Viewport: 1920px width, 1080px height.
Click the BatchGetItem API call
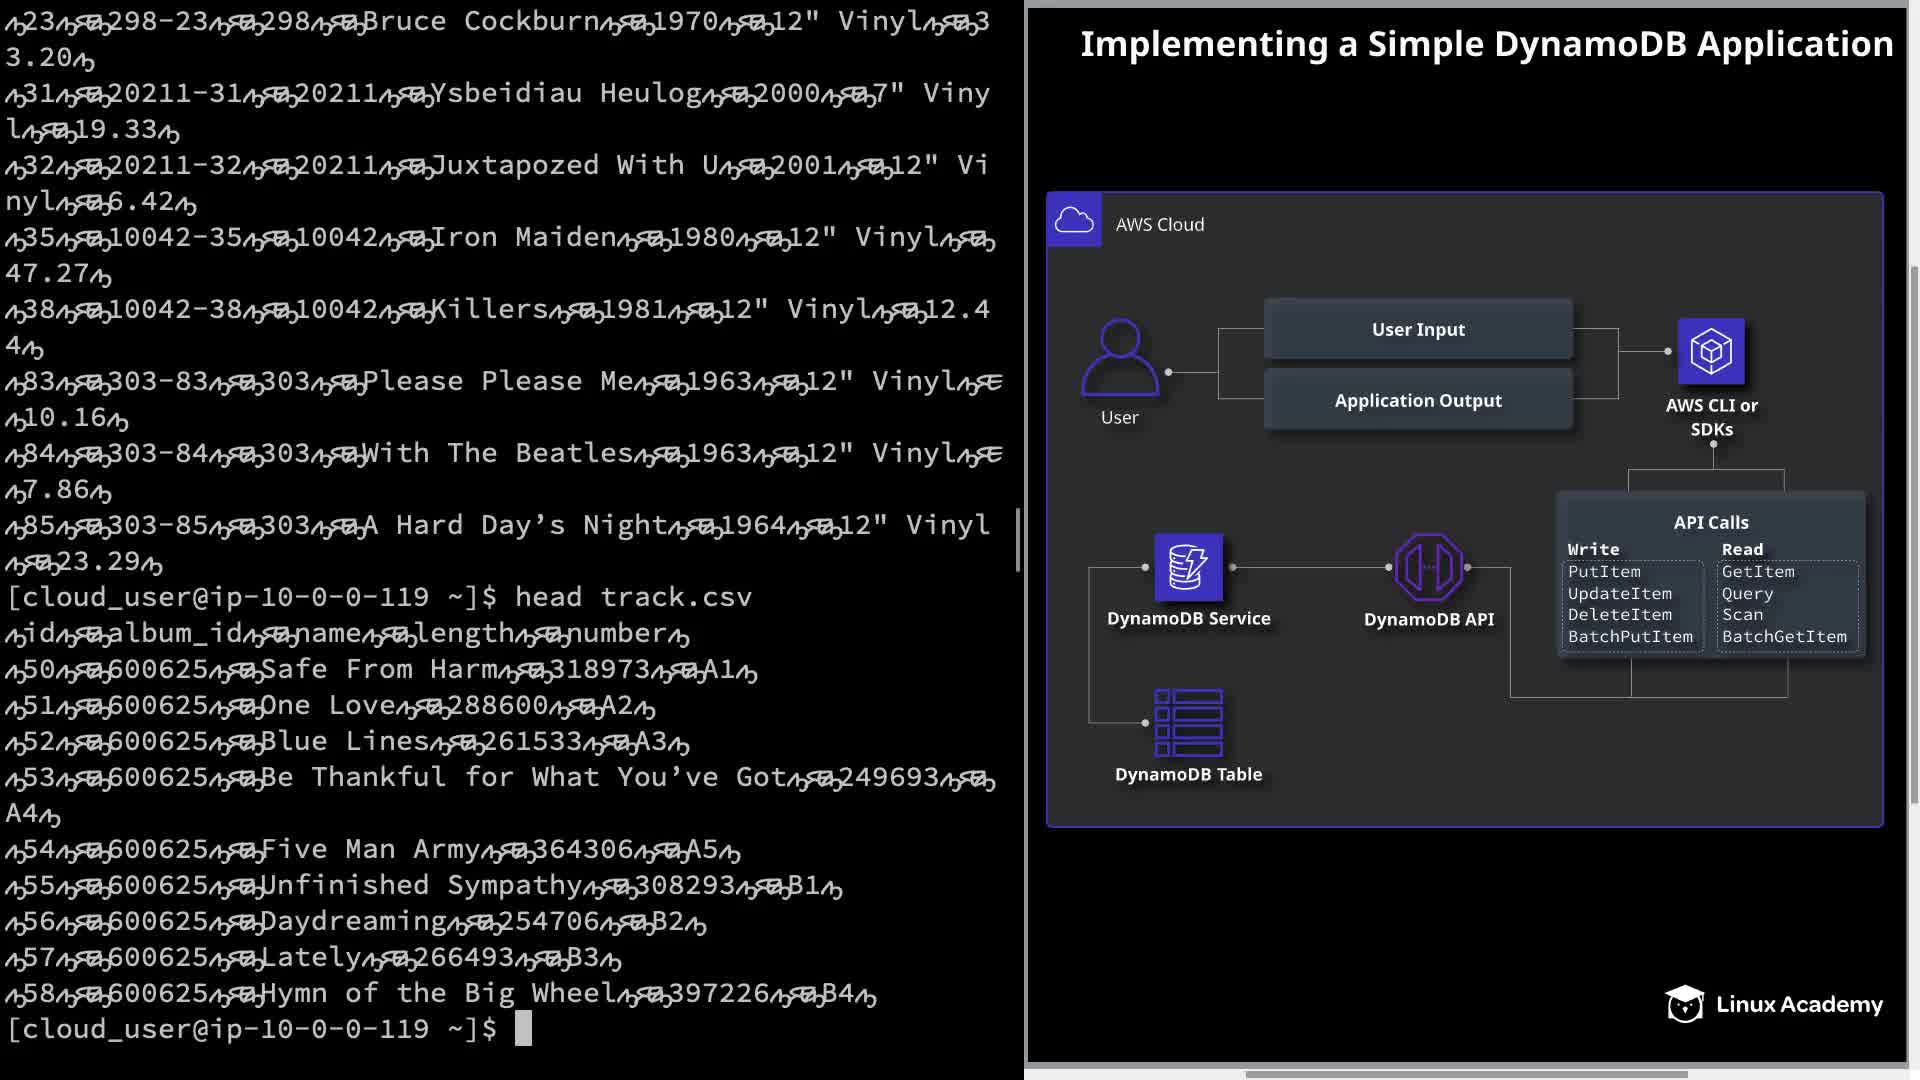coord(1784,637)
